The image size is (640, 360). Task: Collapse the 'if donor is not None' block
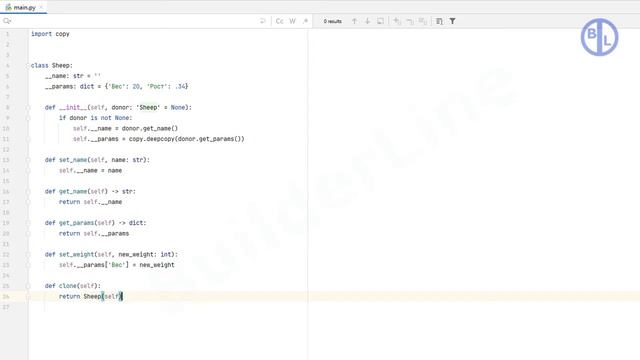[28, 118]
